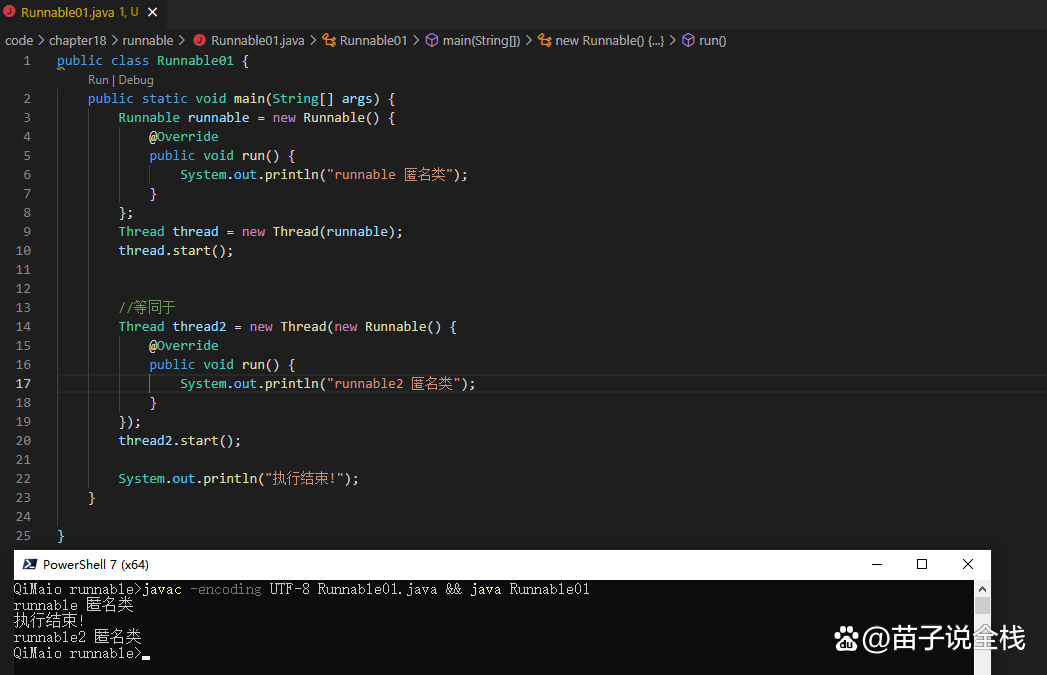Maximize the PowerShell 7 window
Viewport: 1047px width, 675px height.
coord(922,564)
